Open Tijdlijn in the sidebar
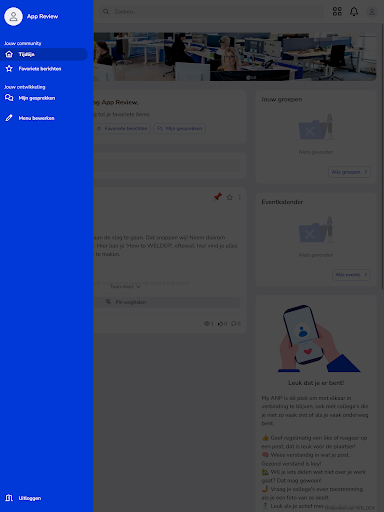 coord(44,54)
